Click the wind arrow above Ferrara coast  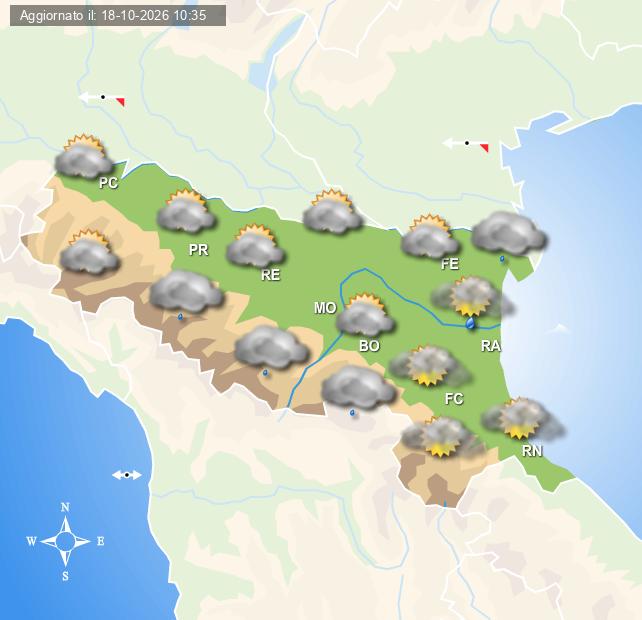tap(466, 145)
